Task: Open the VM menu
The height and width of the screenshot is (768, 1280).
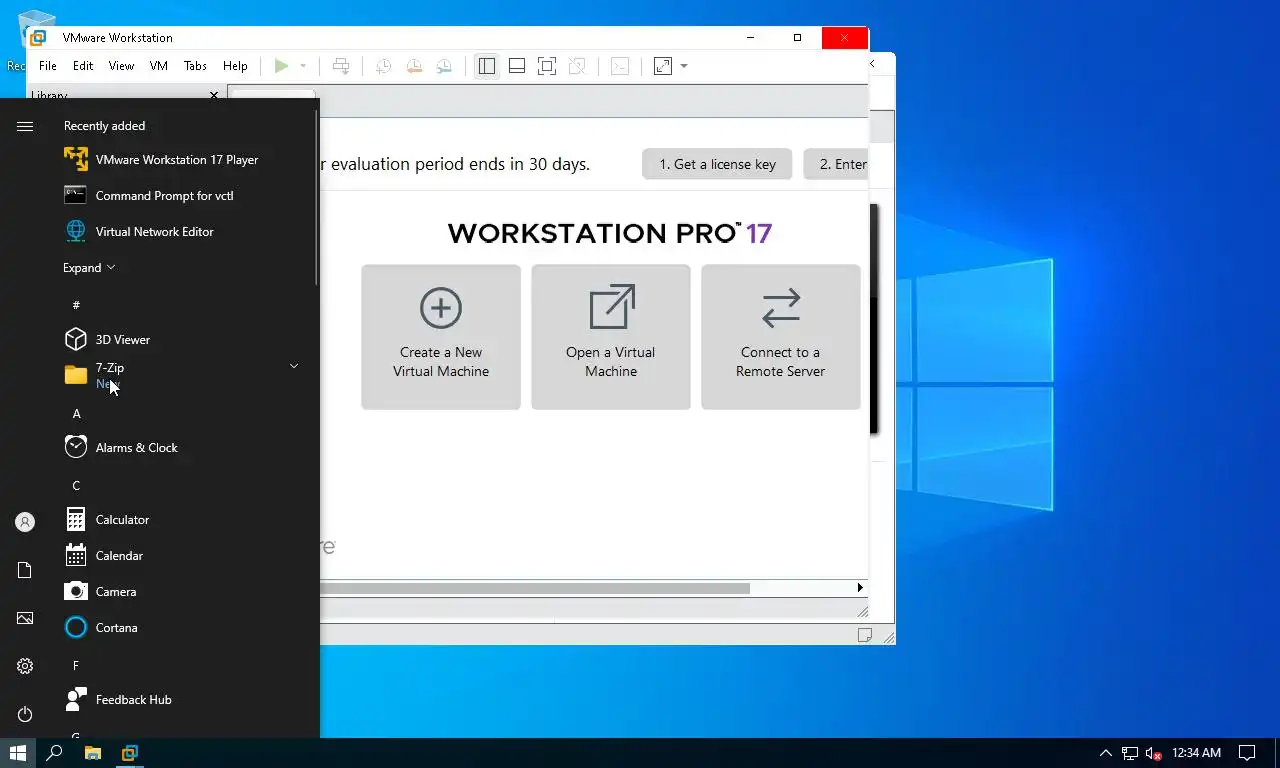Action: click(158, 66)
